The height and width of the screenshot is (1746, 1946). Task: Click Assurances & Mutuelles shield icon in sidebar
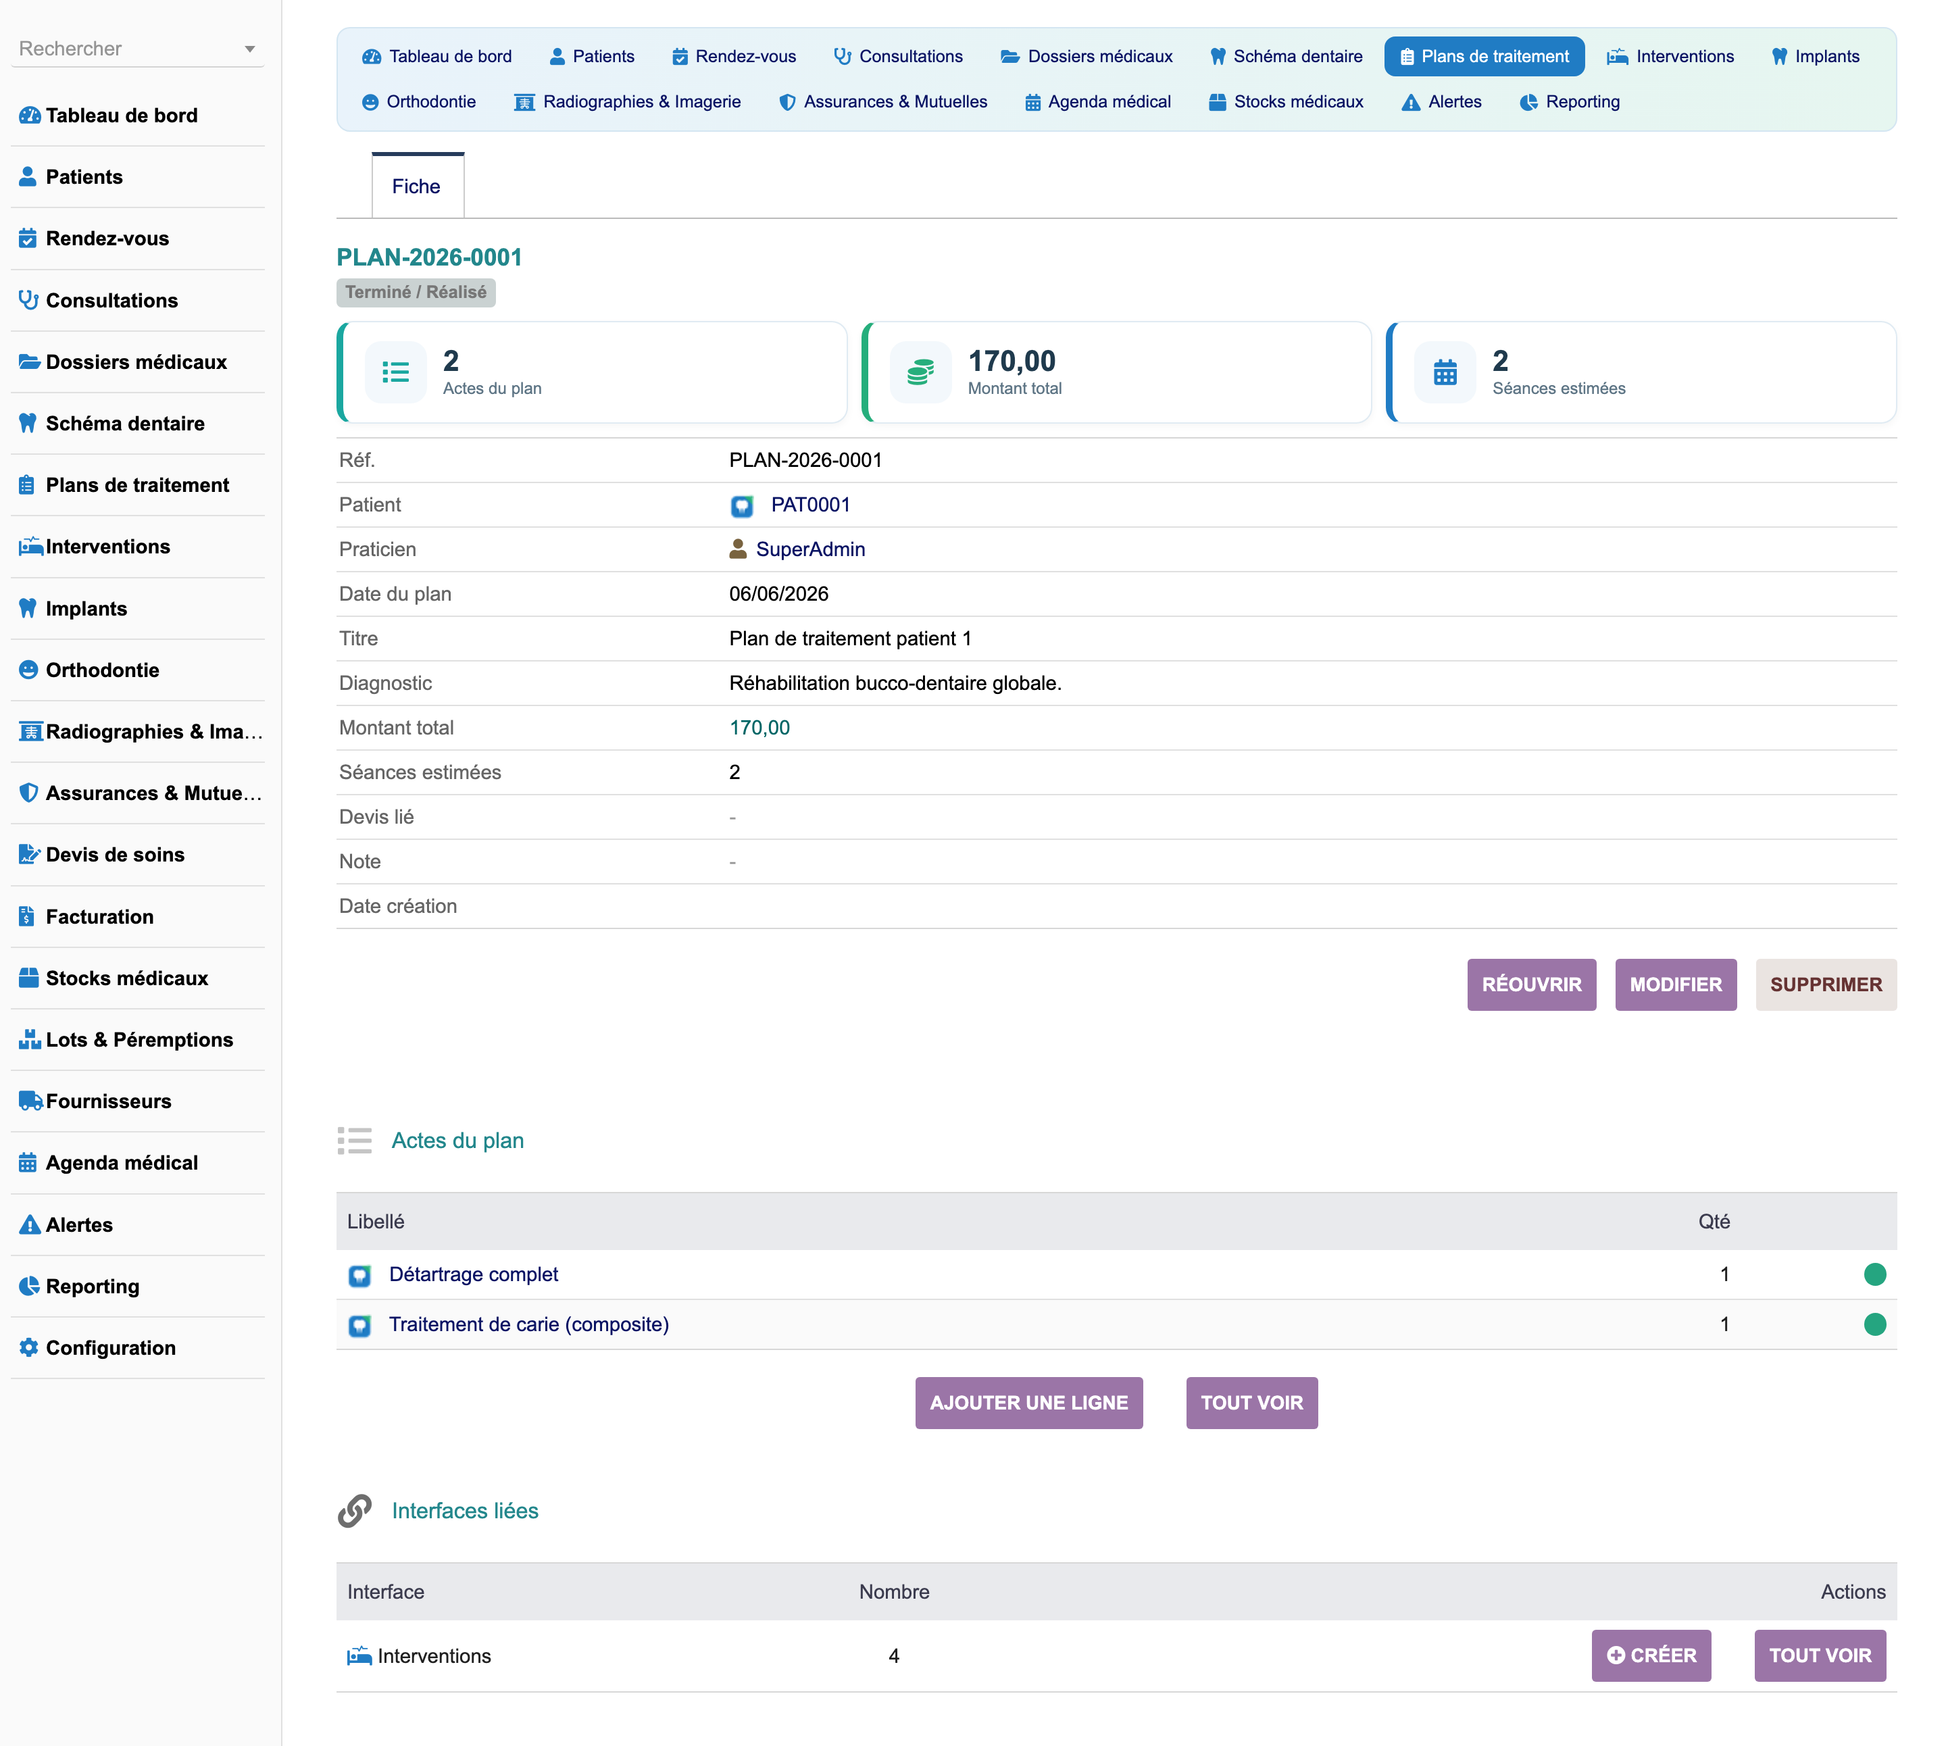point(28,793)
